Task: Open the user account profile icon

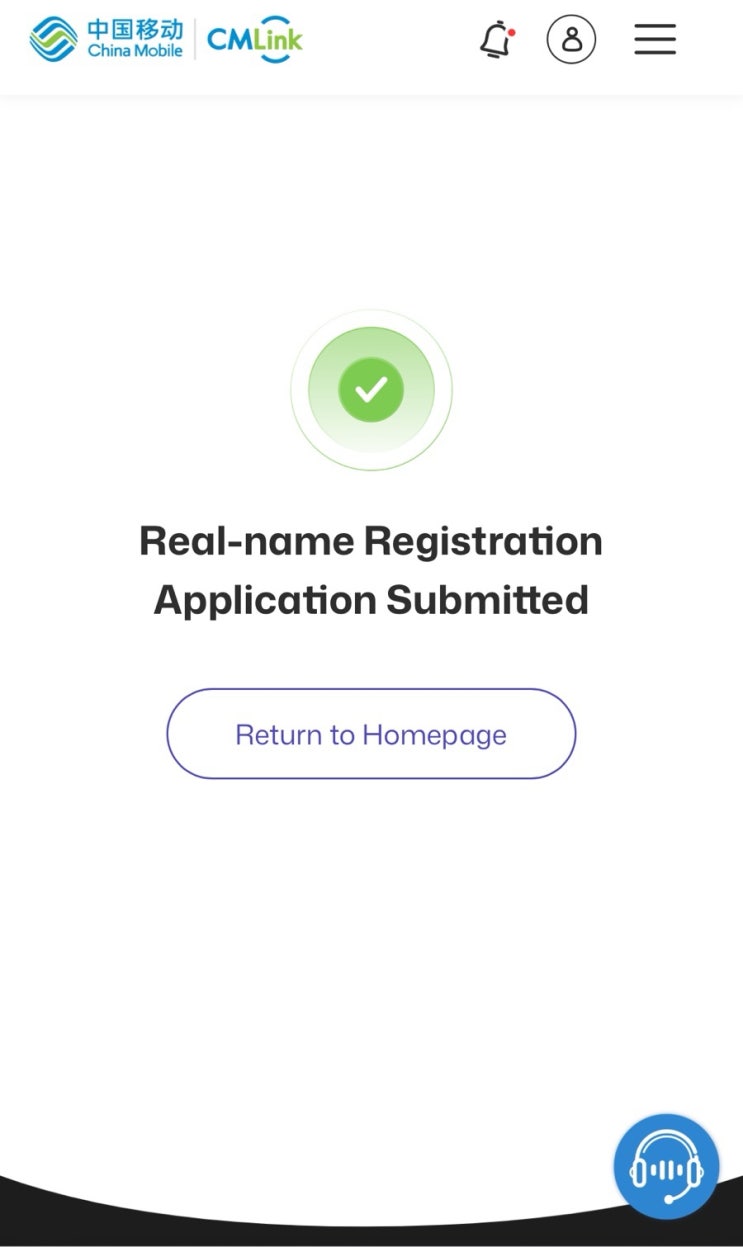Action: tap(571, 40)
